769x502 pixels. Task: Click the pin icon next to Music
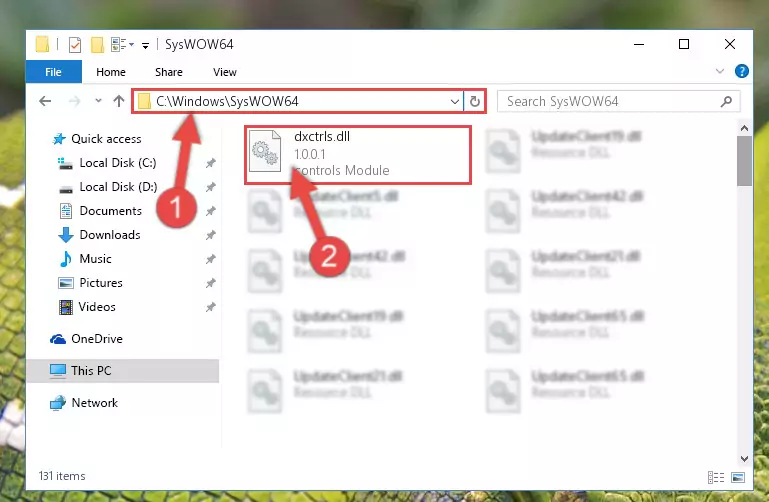click(x=210, y=259)
